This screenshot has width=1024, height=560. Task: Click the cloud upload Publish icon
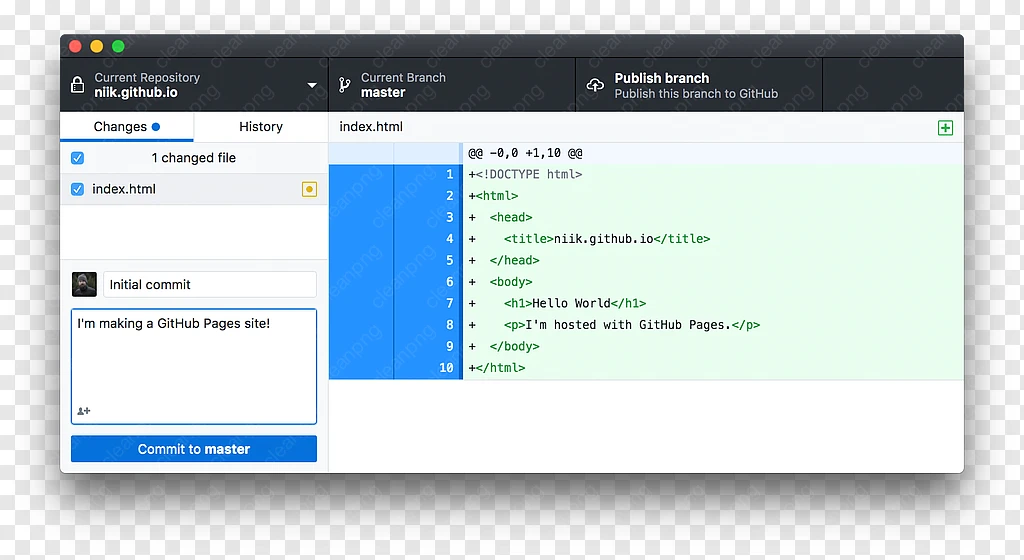click(596, 85)
